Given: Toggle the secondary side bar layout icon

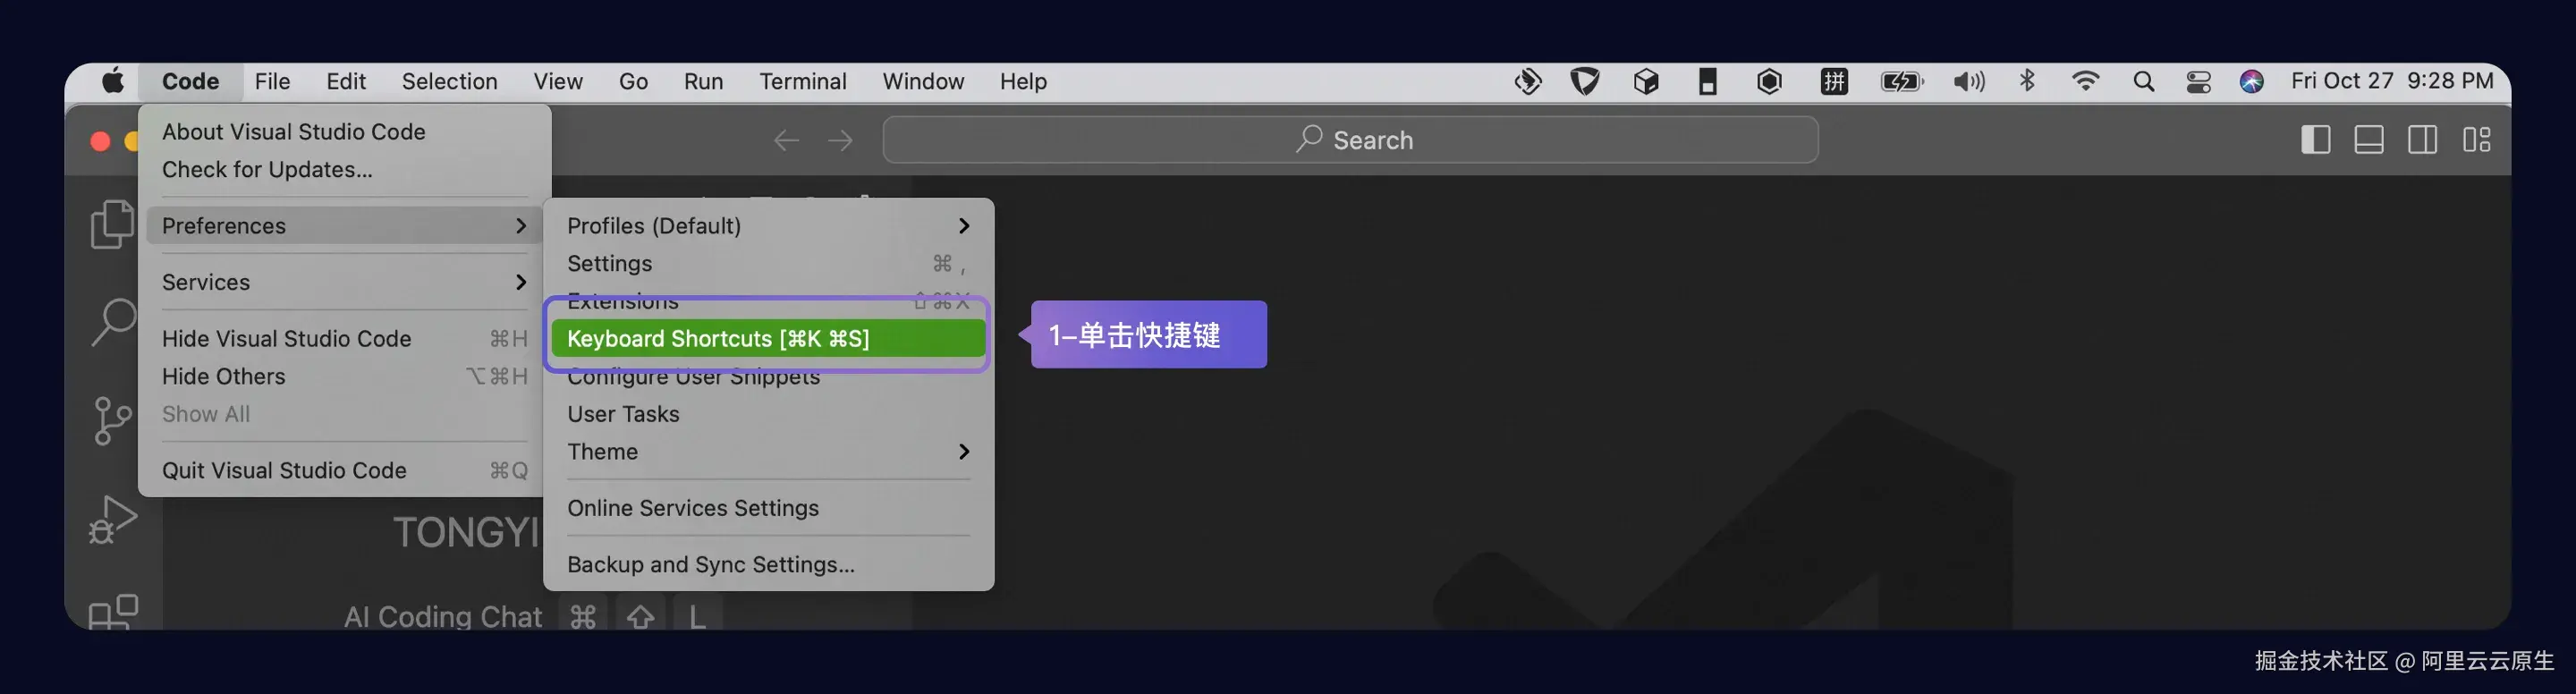Looking at the screenshot, I should coord(2422,140).
